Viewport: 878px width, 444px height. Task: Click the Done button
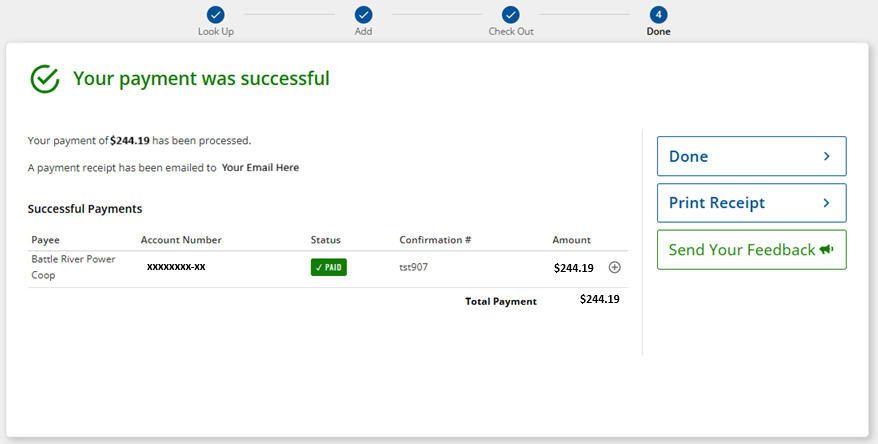751,156
